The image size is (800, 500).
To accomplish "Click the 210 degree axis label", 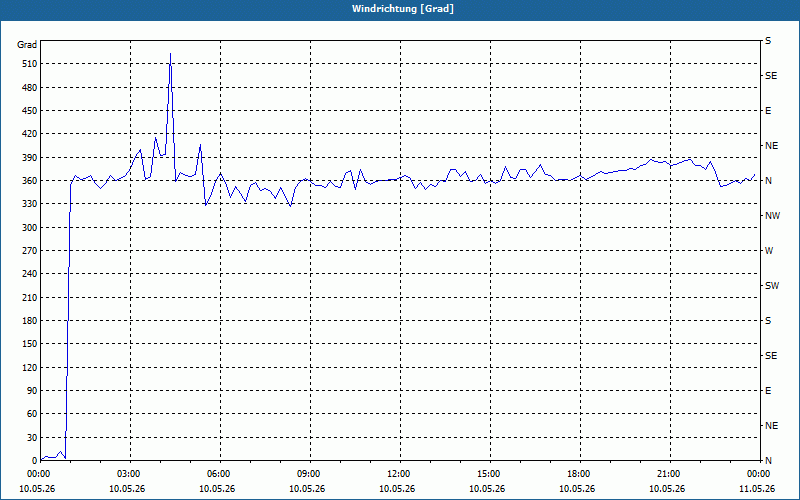I will [x=30, y=297].
